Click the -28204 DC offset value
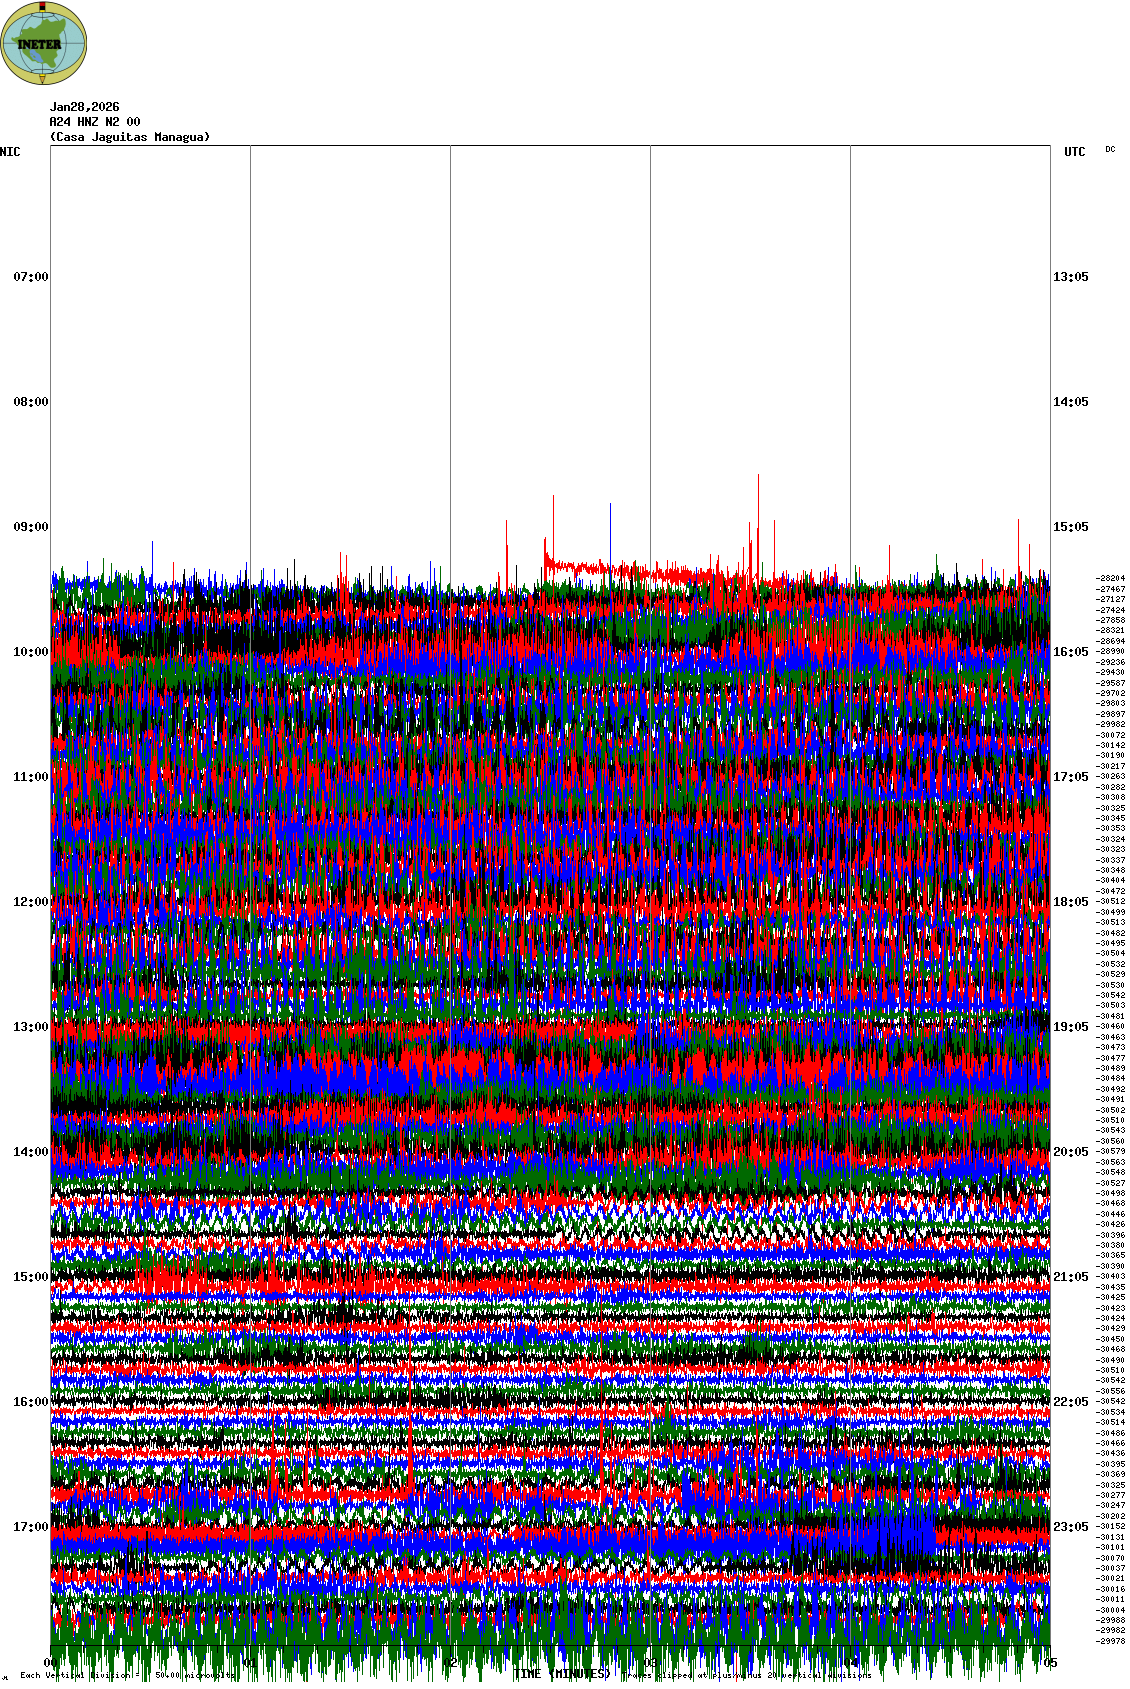The image size is (1130, 1689). point(1110,578)
